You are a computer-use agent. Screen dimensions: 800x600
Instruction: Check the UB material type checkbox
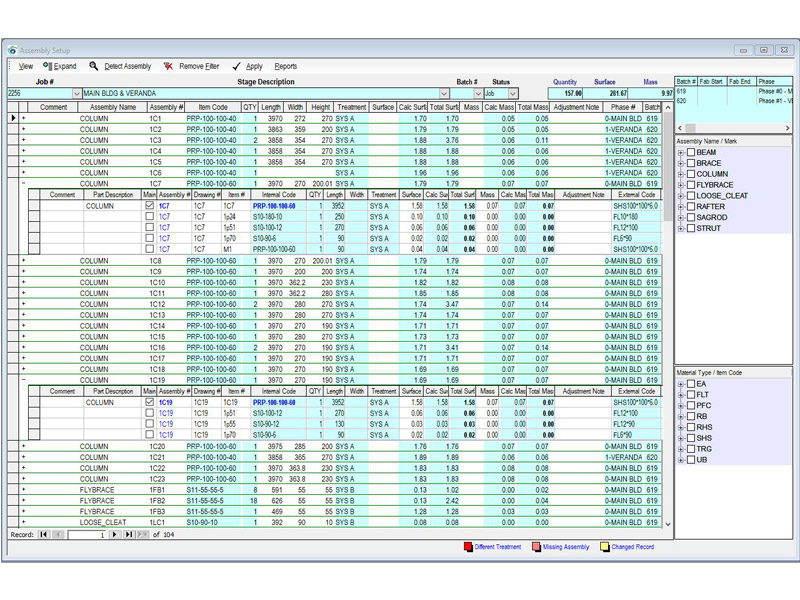(691, 460)
